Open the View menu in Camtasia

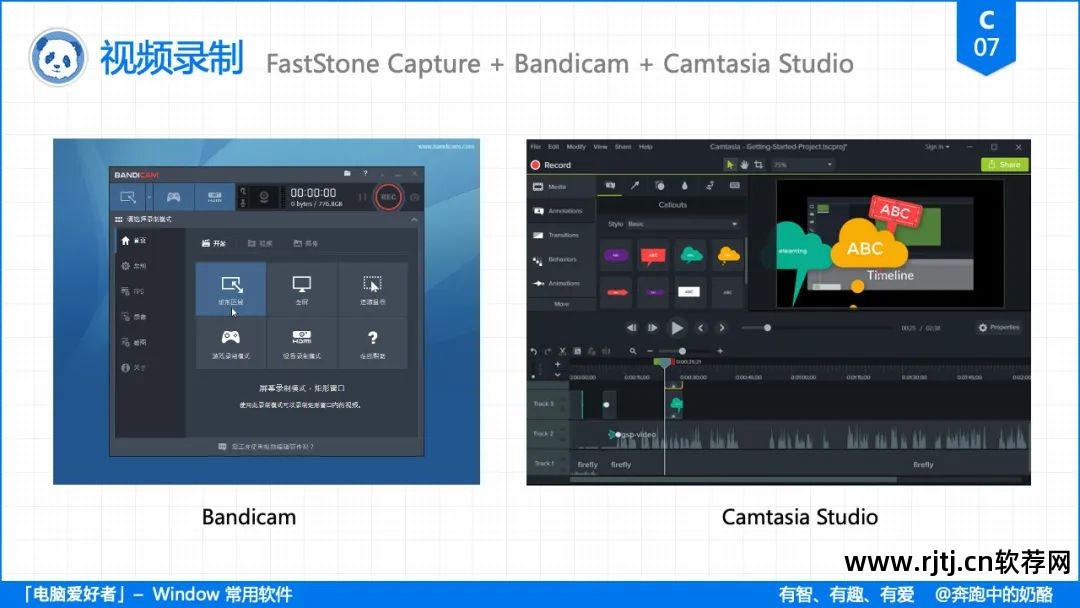coord(601,147)
